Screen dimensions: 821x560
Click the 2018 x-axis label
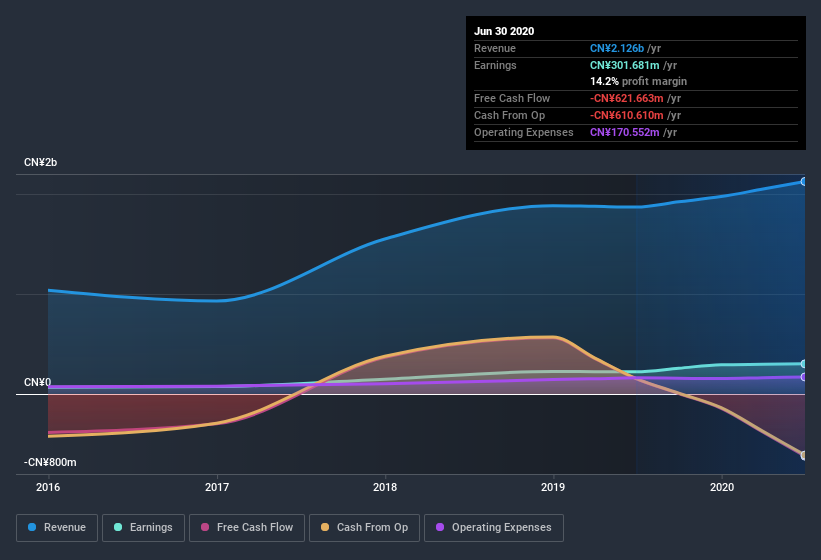[x=385, y=487]
